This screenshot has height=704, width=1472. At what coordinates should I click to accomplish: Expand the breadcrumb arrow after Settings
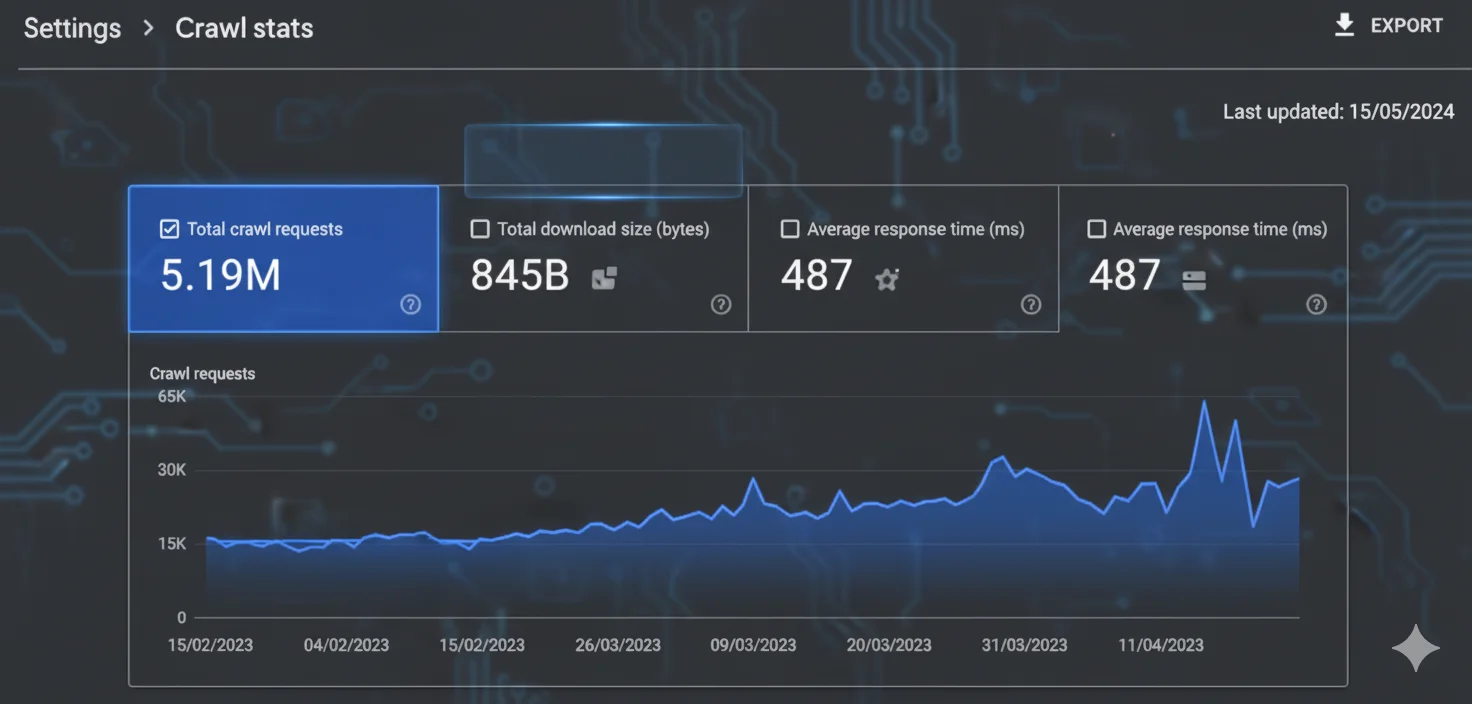(146, 28)
